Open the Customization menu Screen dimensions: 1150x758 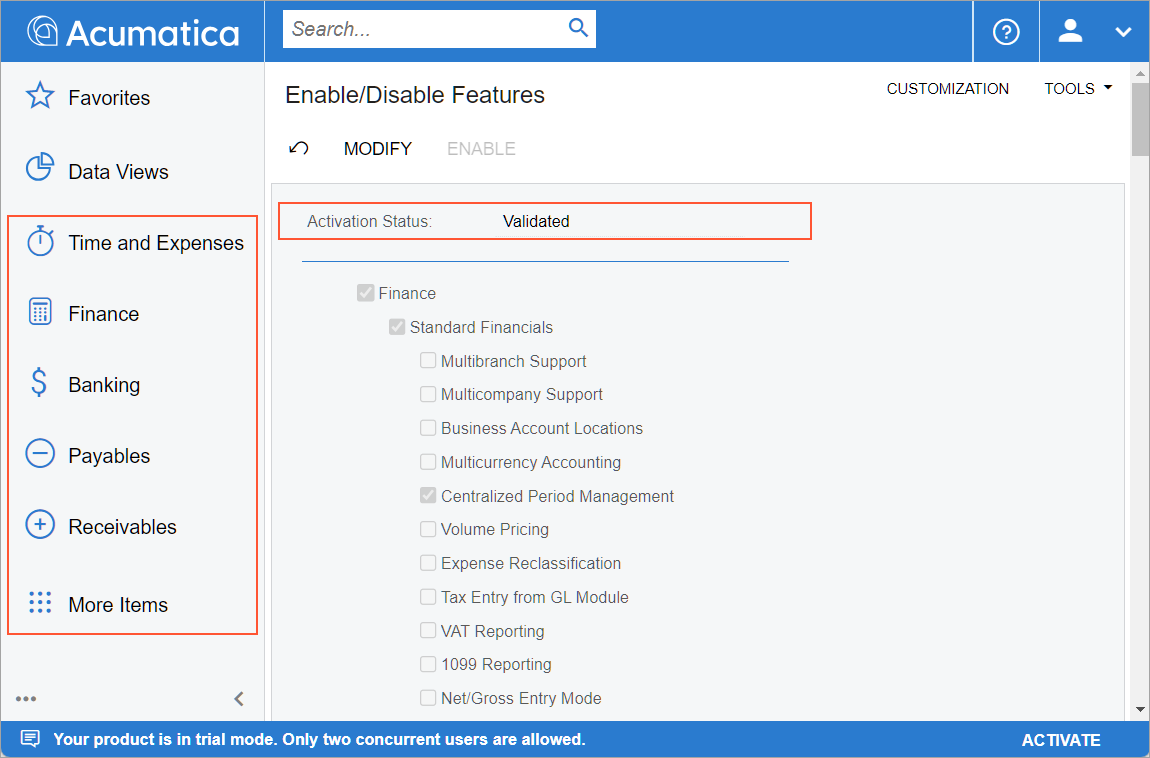947,89
